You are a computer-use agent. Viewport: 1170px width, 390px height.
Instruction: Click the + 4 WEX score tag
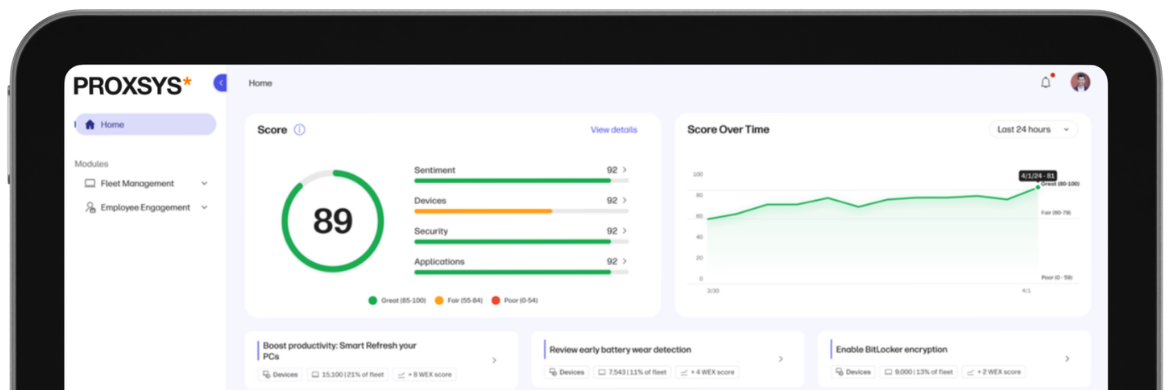click(x=707, y=372)
